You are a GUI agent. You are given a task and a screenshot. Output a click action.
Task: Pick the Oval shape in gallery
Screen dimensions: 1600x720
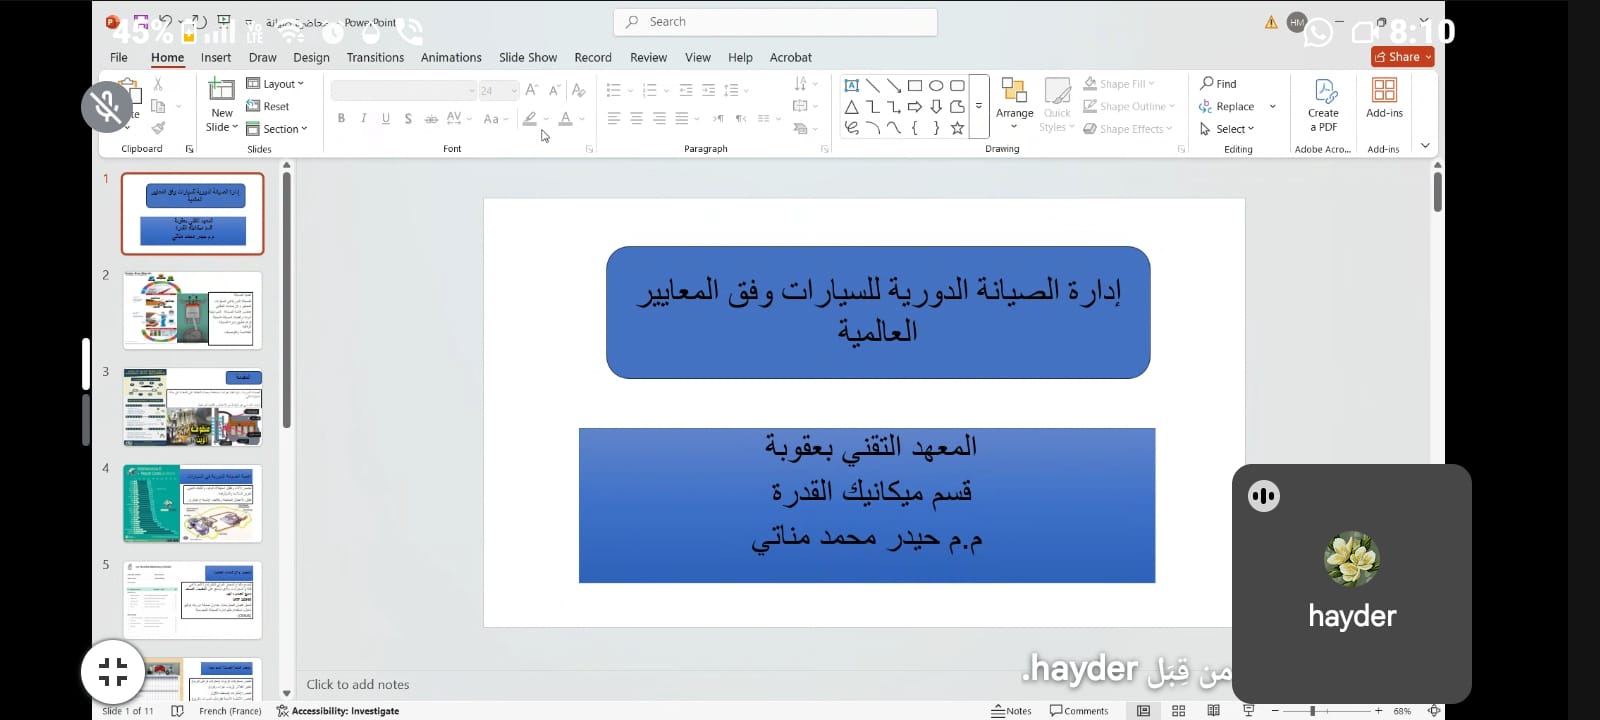click(936, 86)
